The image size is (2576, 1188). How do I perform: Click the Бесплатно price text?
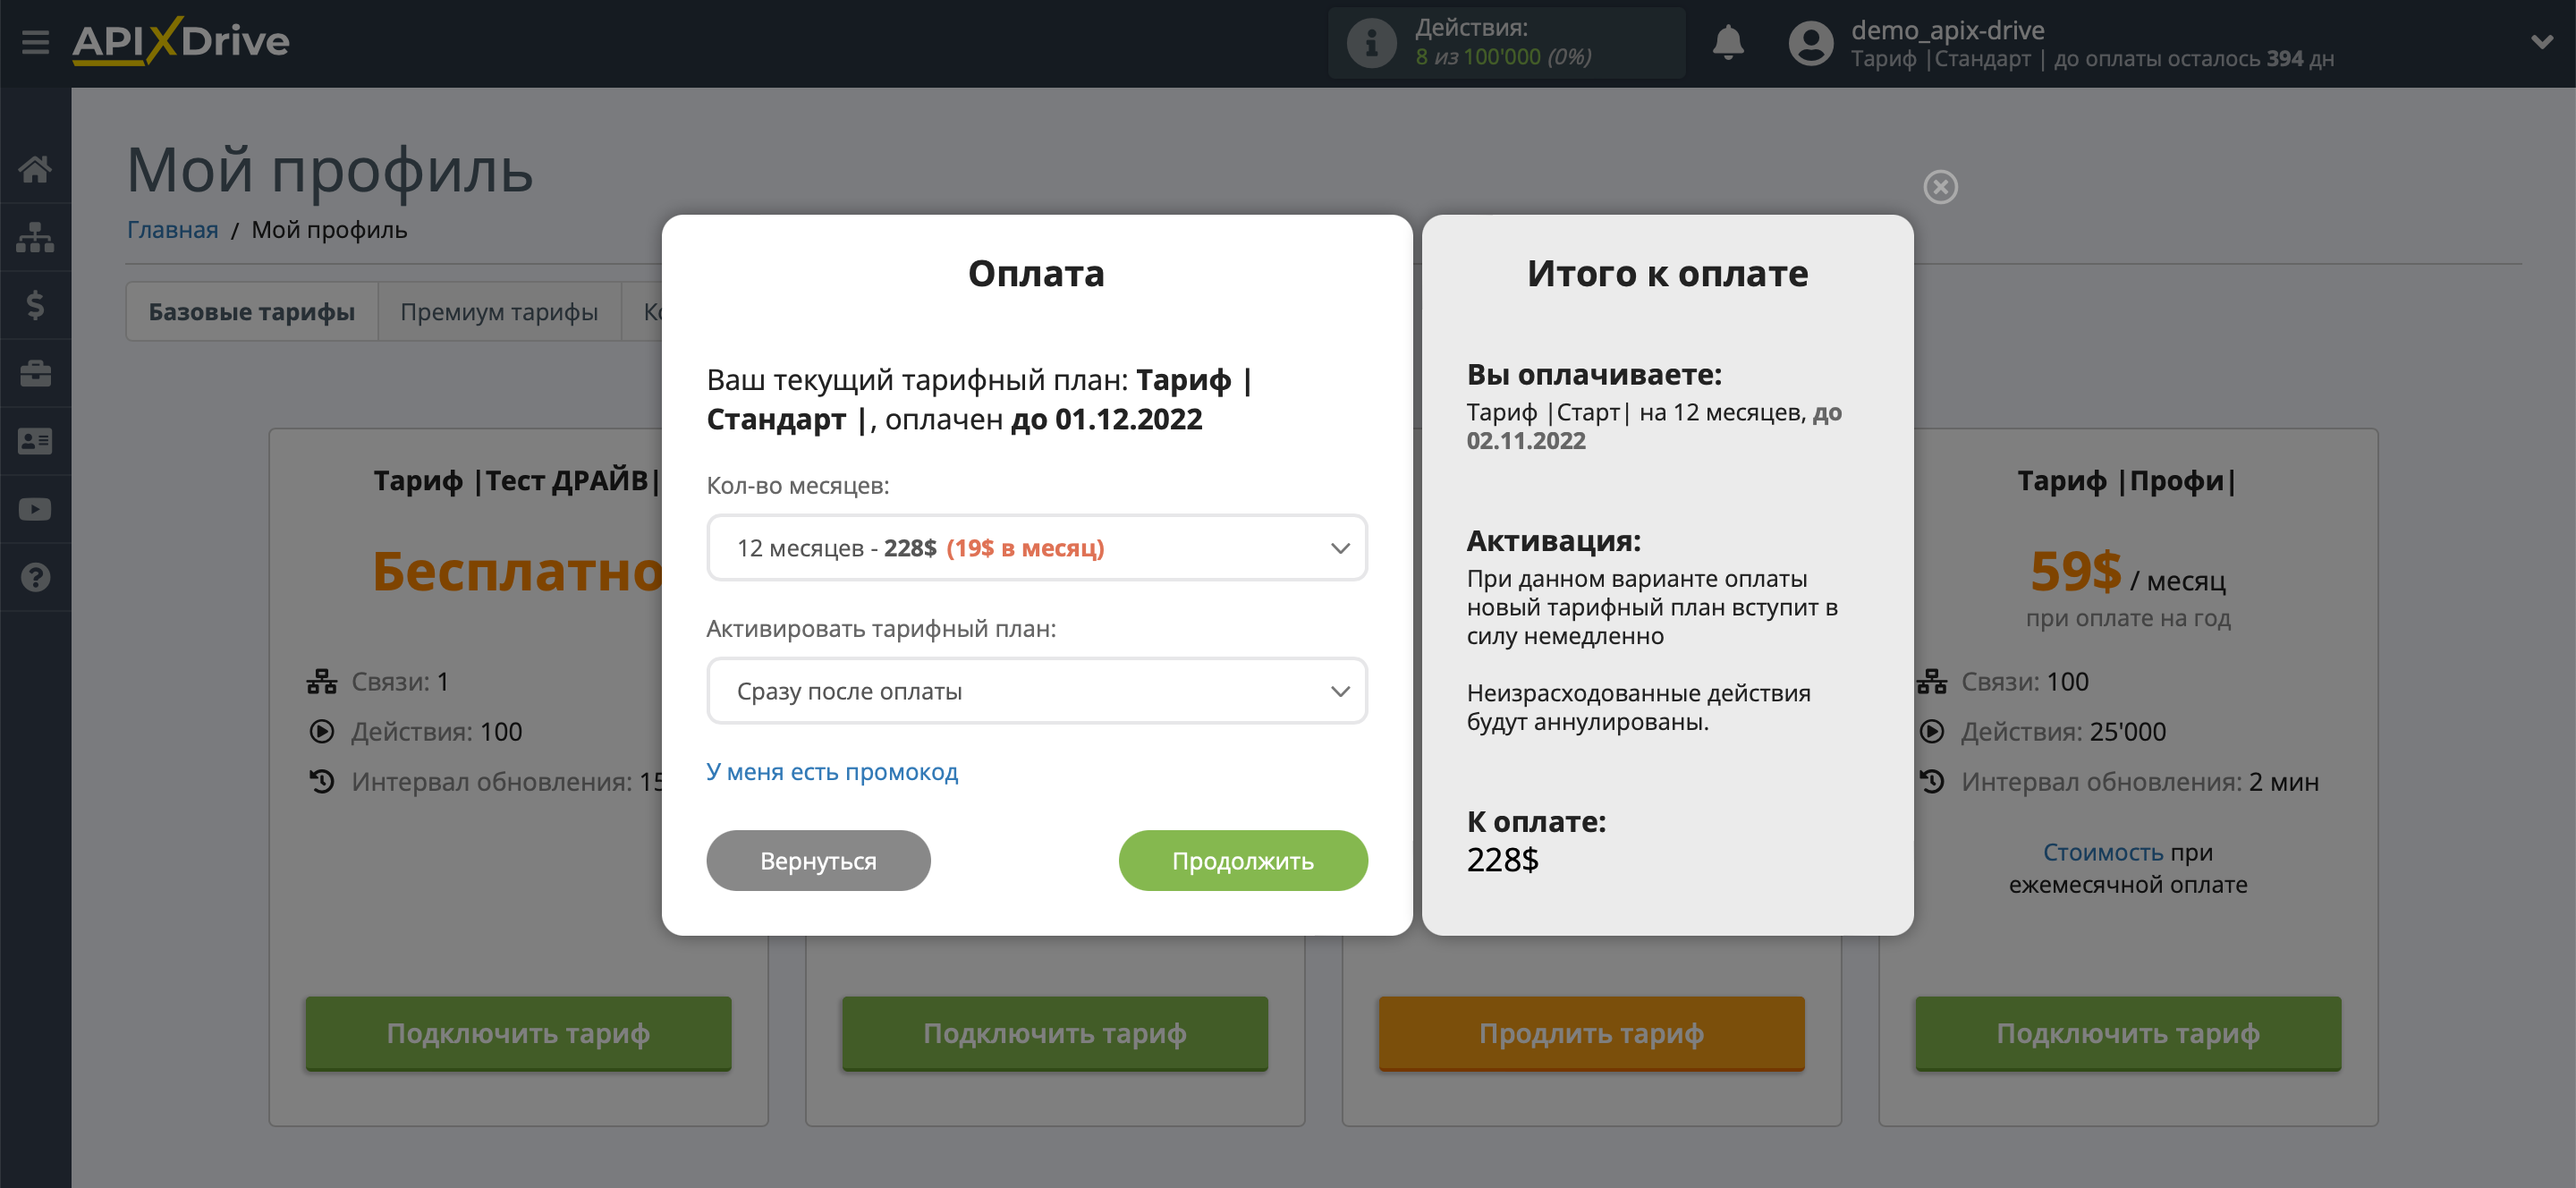point(517,571)
